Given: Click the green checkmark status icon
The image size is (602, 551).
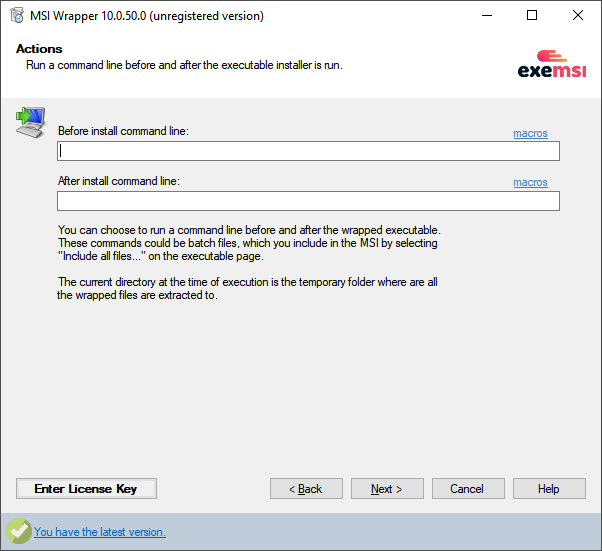Looking at the screenshot, I should click(18, 531).
